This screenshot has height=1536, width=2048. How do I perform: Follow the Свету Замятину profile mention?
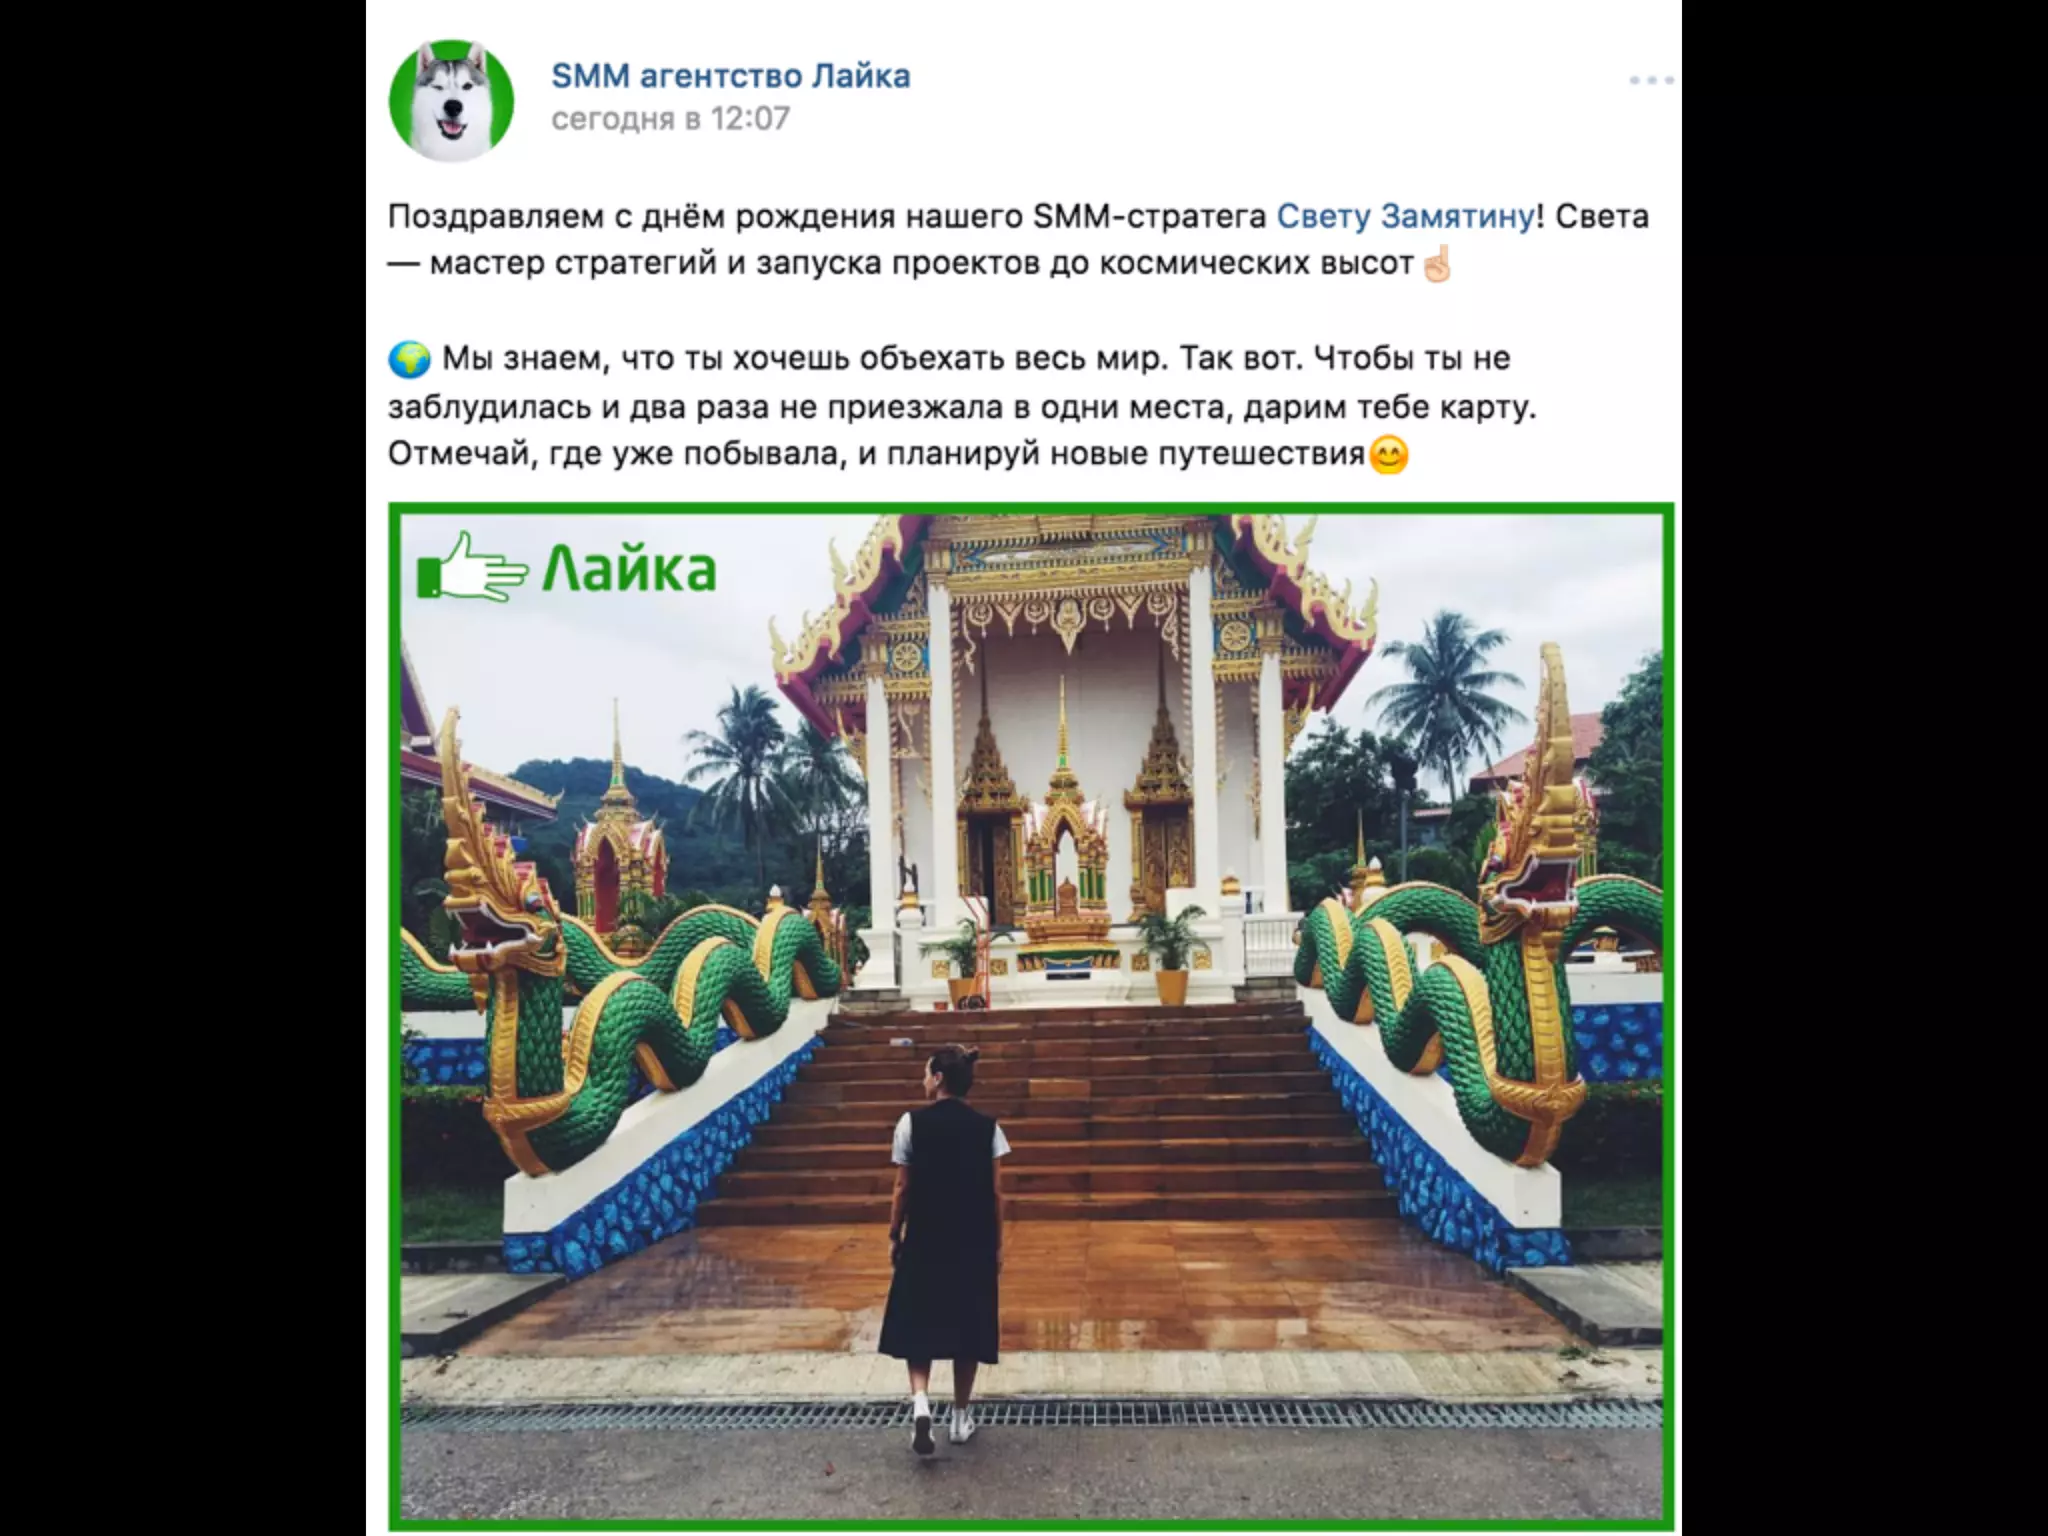click(x=1405, y=216)
